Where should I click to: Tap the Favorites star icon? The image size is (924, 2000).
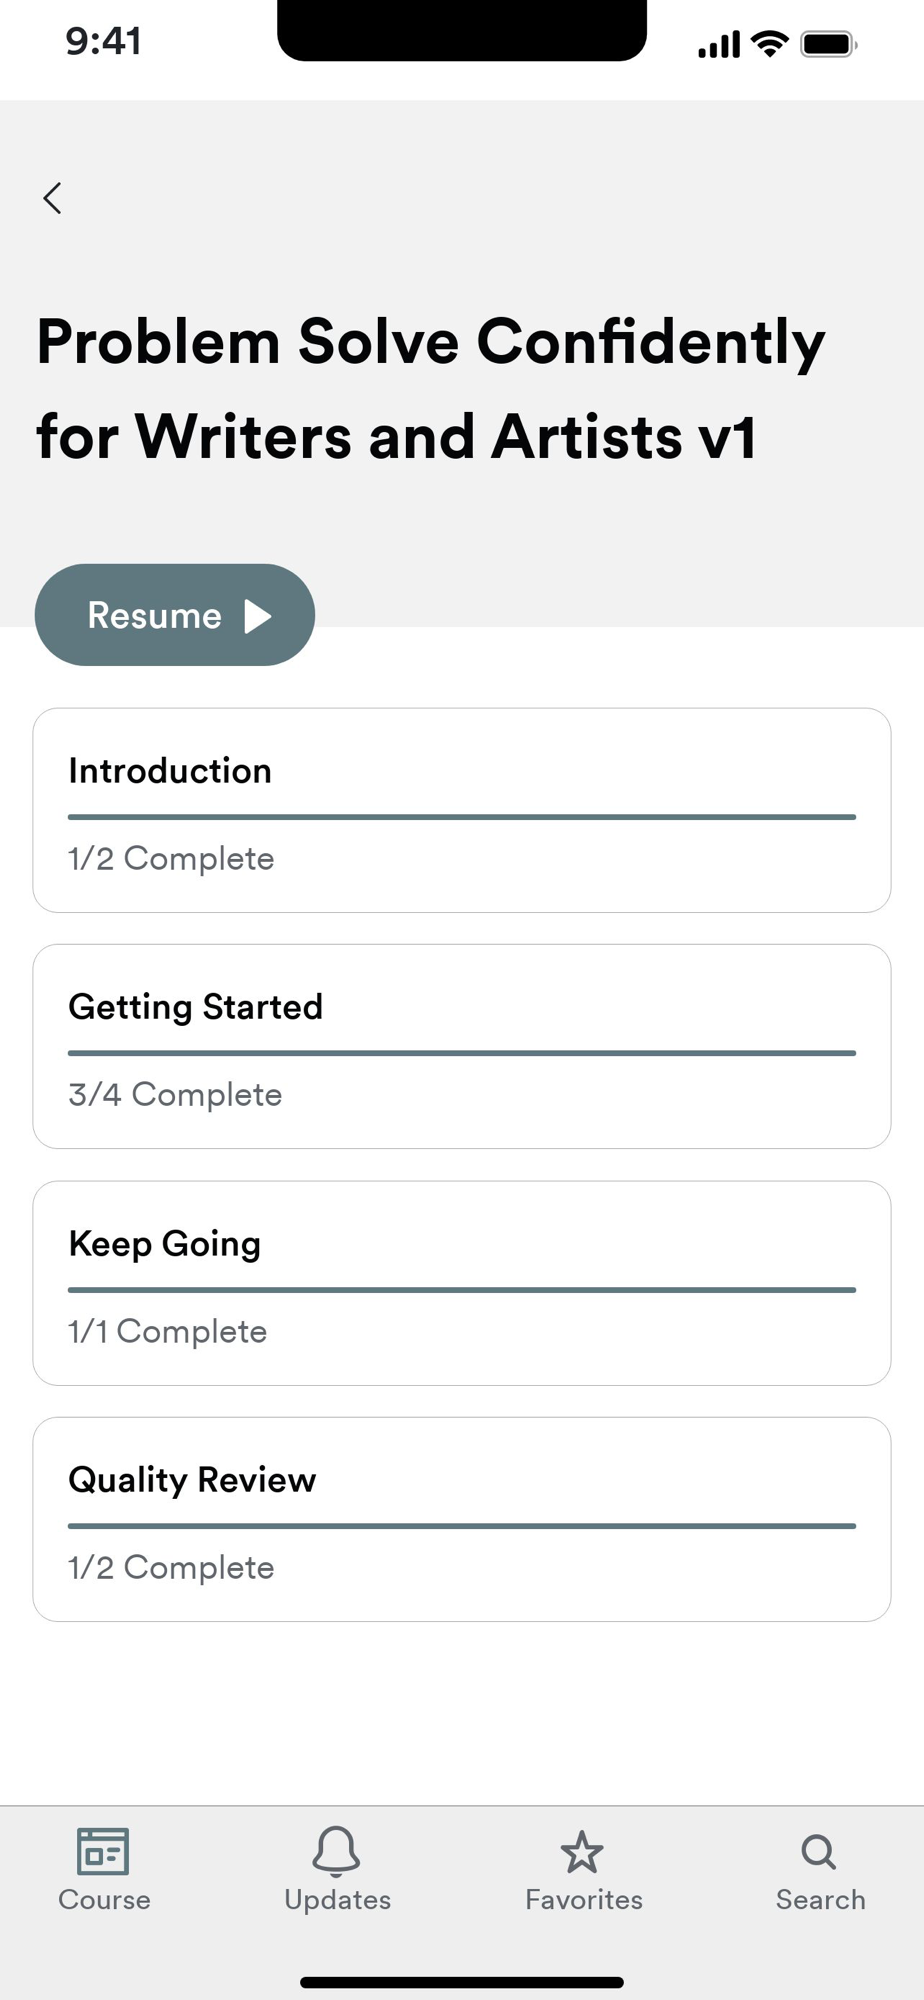[x=582, y=1852]
